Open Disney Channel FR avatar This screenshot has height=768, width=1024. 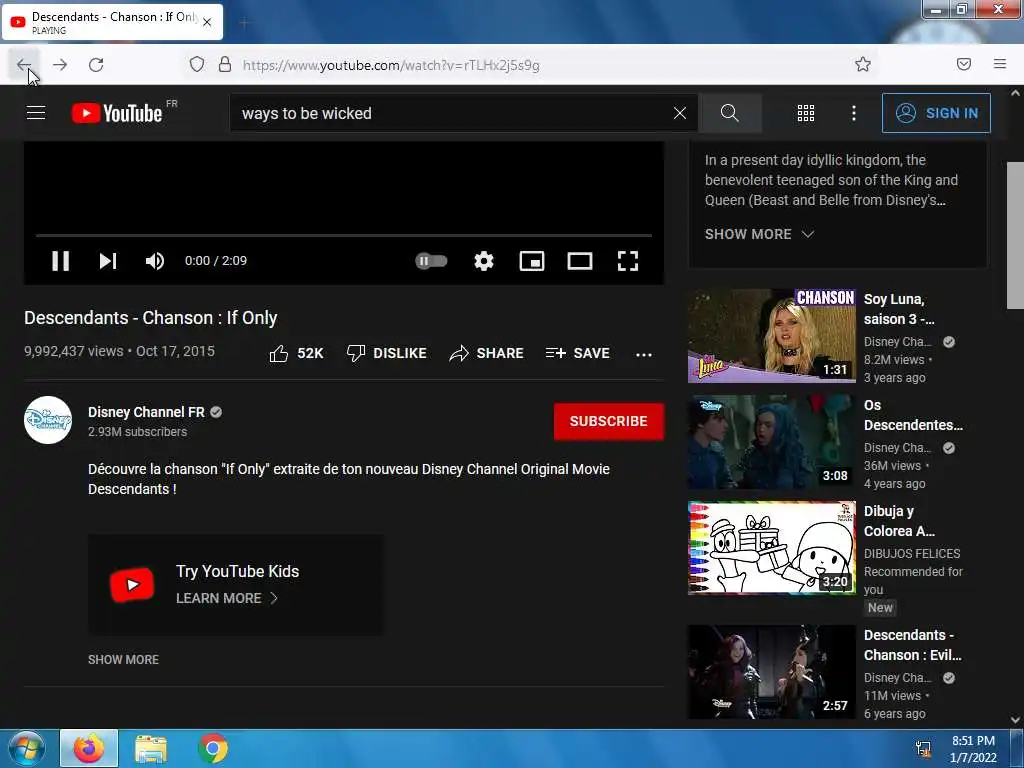coord(48,420)
